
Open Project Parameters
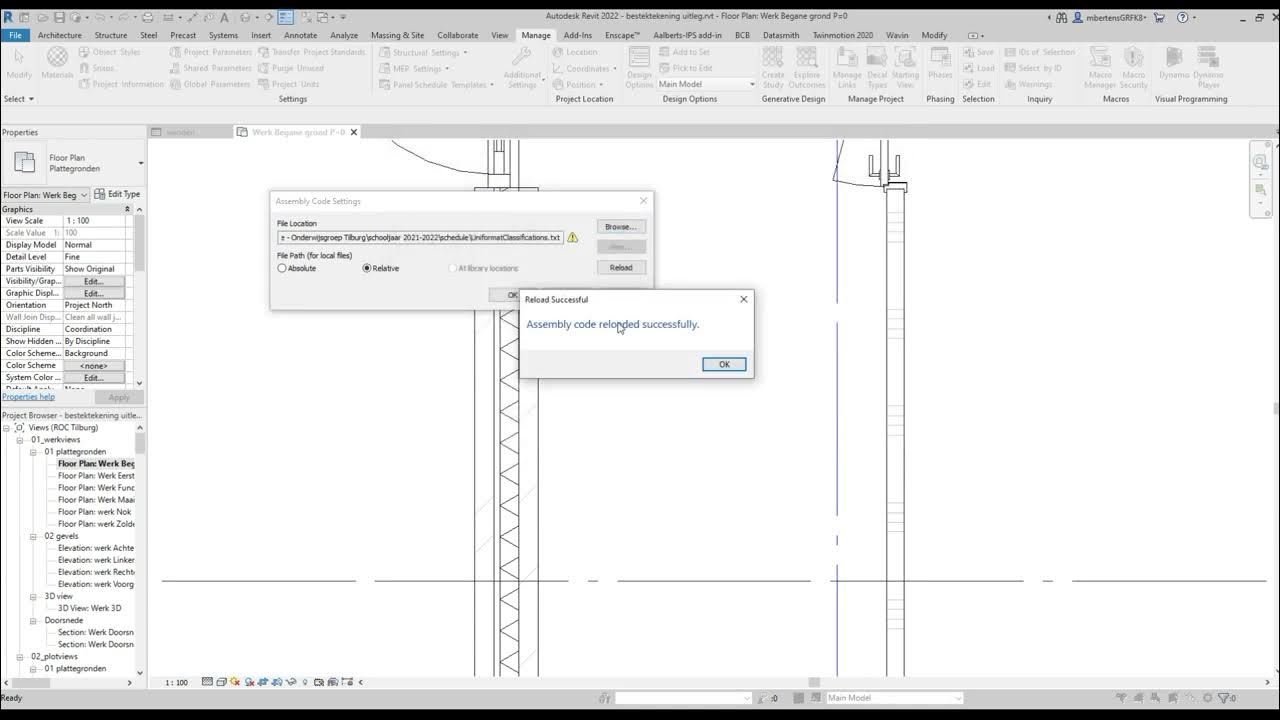point(210,52)
